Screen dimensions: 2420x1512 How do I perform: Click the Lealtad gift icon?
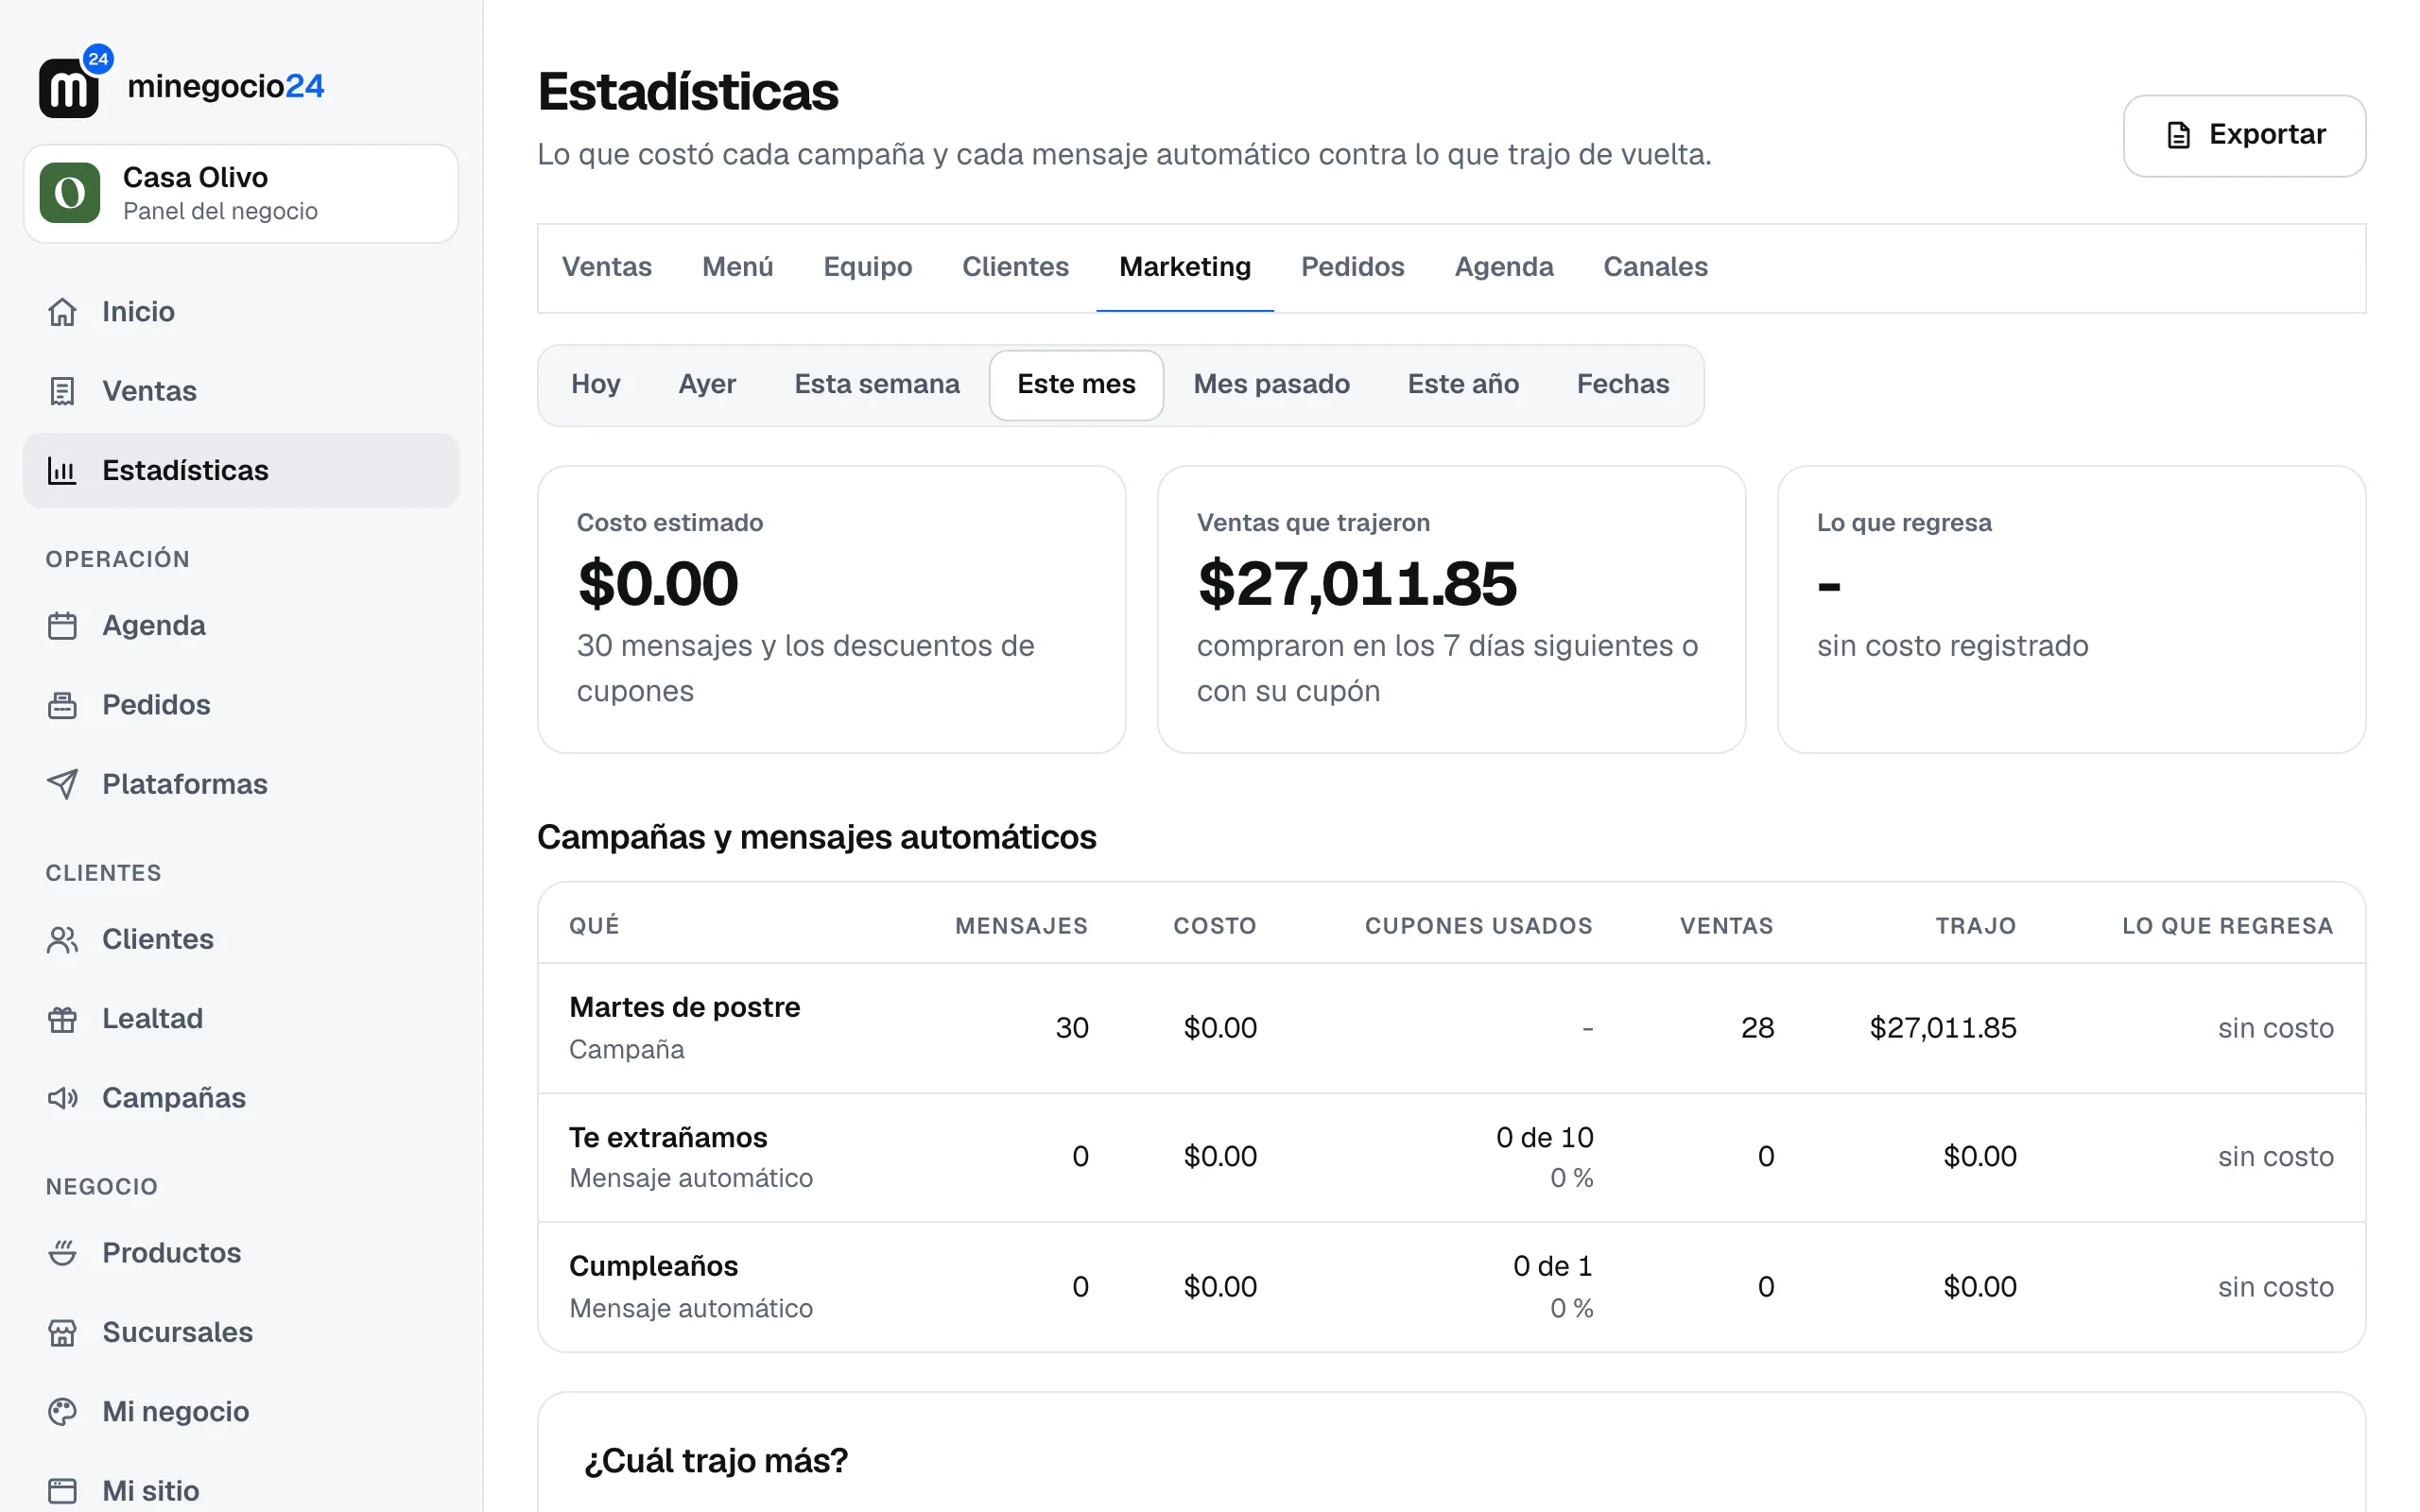62,1019
